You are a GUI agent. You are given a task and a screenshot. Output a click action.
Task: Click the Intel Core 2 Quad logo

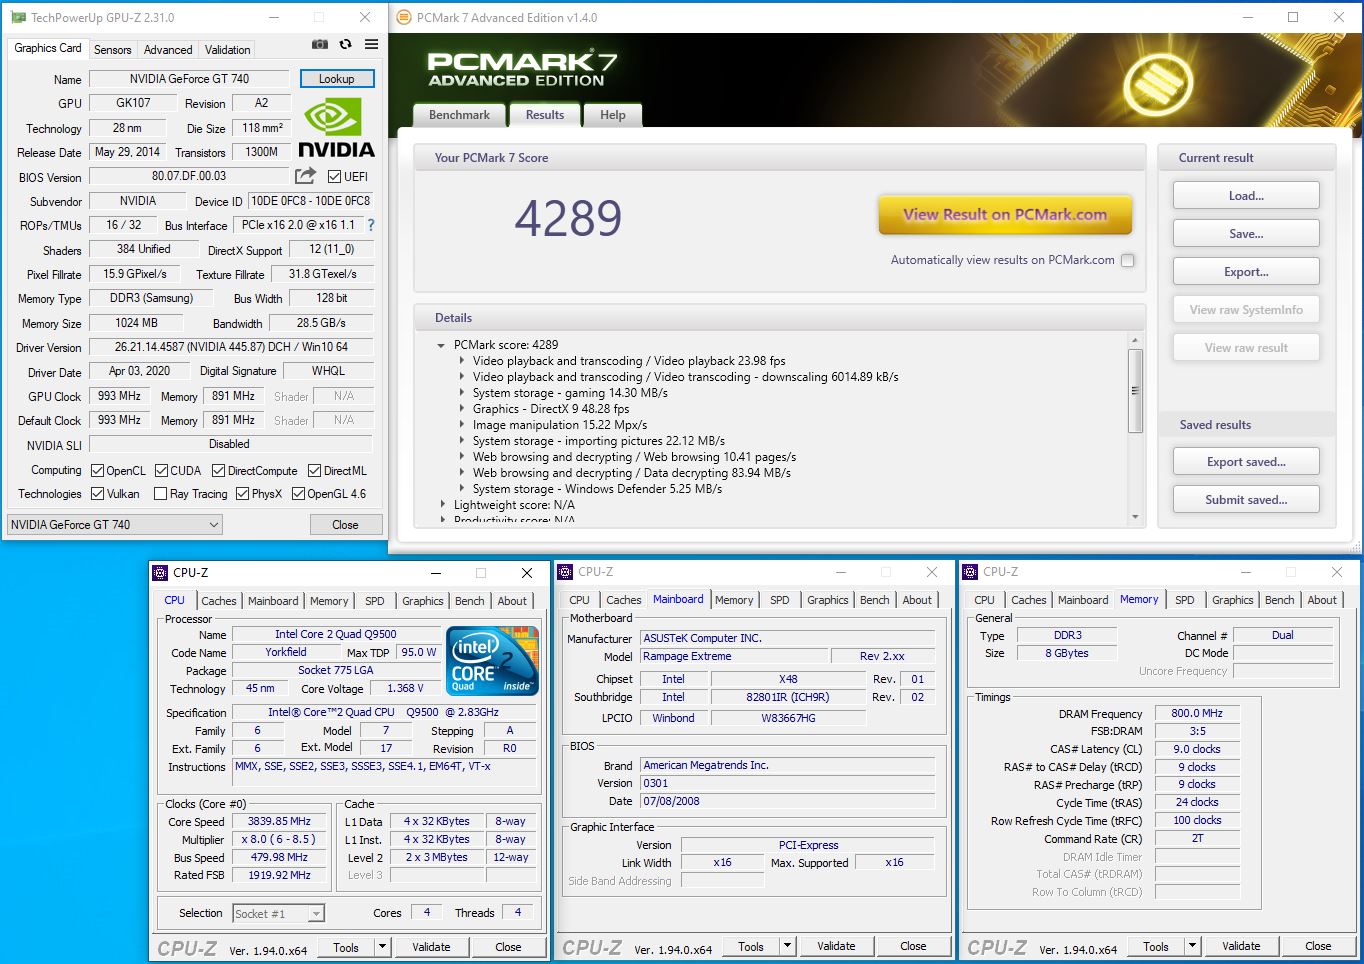tap(492, 661)
